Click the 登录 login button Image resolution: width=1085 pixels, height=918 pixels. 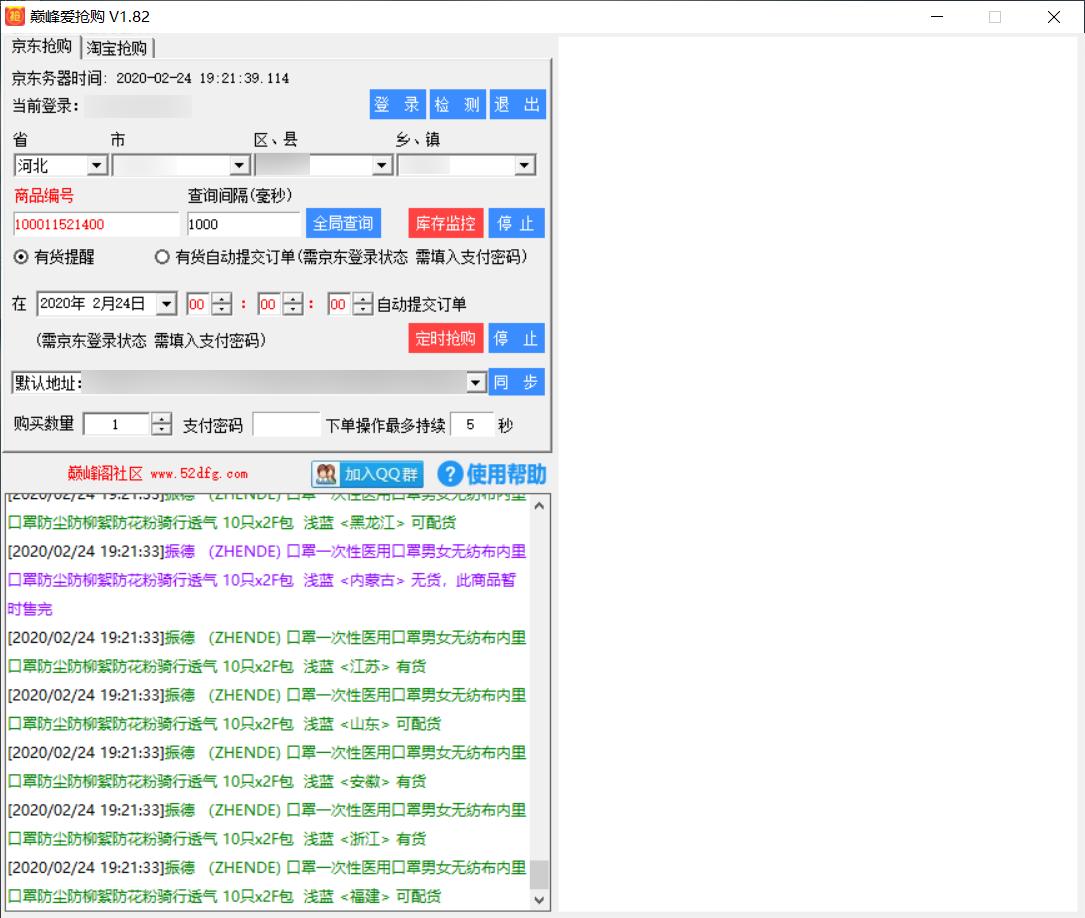(397, 105)
